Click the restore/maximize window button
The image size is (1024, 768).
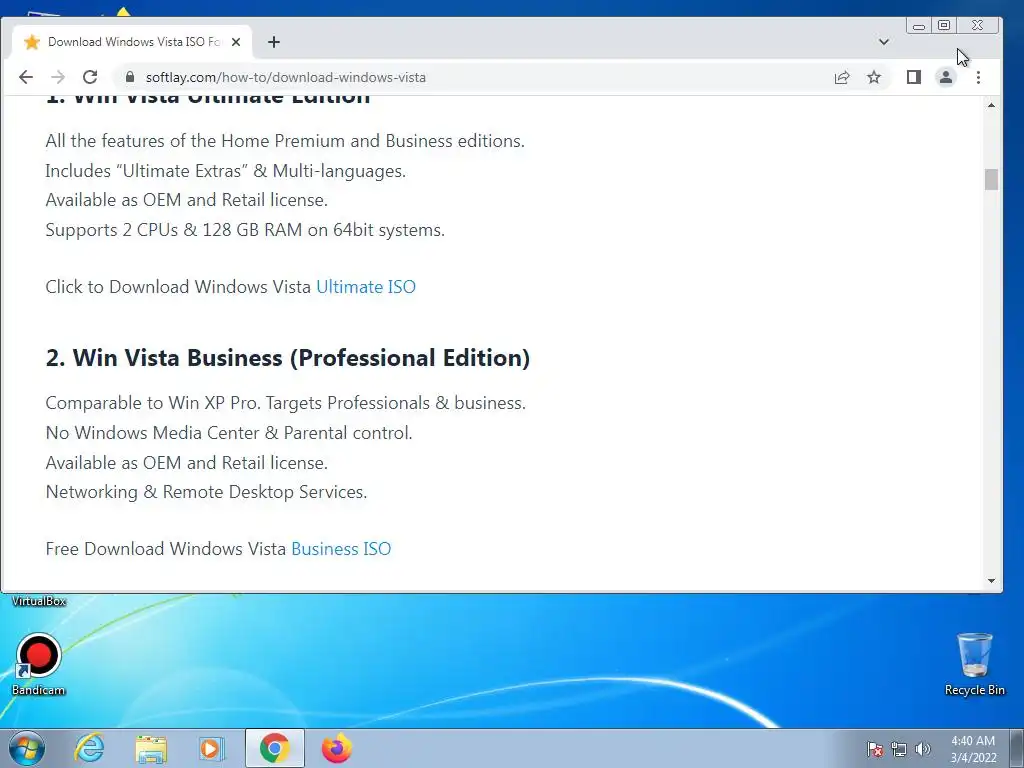coord(944,25)
